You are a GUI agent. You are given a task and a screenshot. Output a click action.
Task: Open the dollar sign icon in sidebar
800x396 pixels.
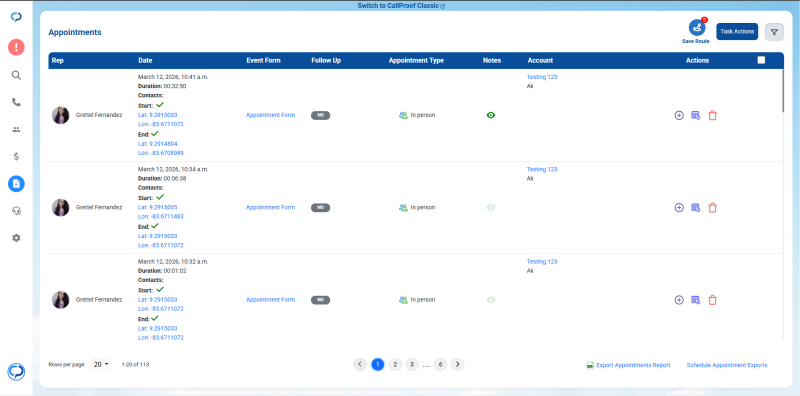point(16,157)
